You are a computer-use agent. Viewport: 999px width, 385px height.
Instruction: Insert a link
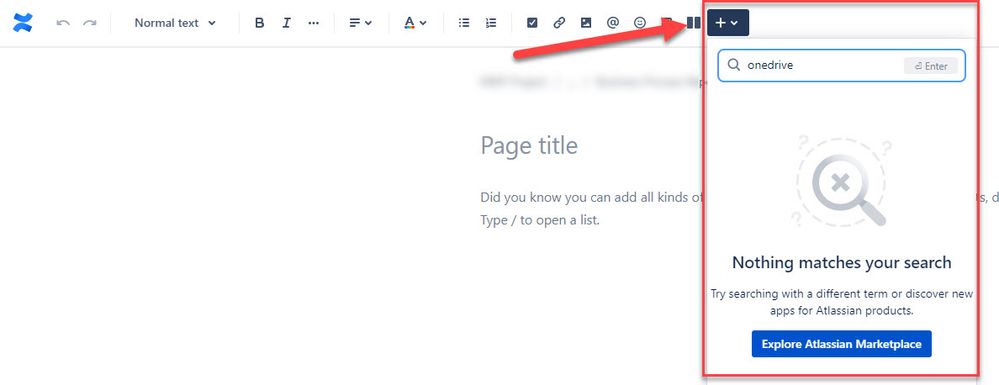[559, 23]
